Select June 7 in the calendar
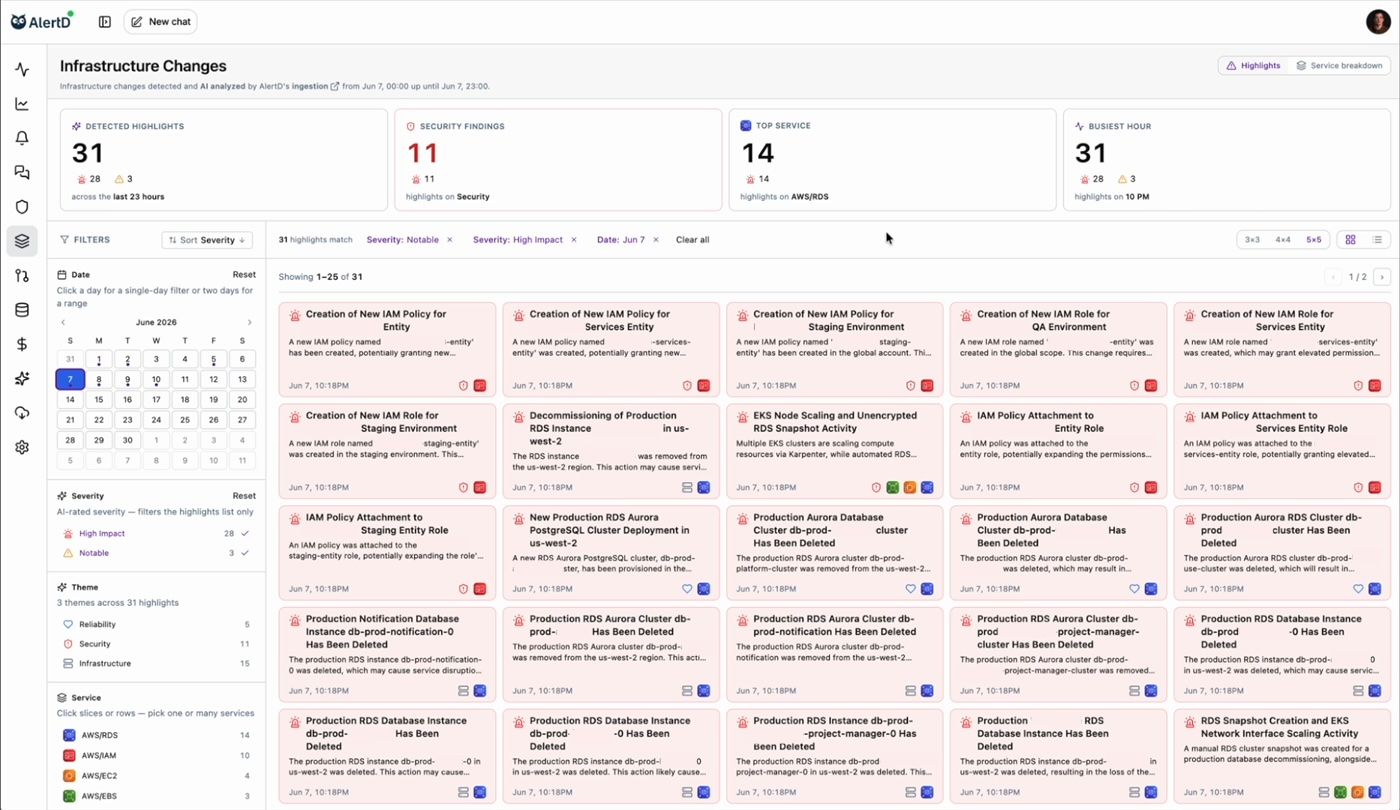This screenshot has width=1400, height=810. point(70,380)
